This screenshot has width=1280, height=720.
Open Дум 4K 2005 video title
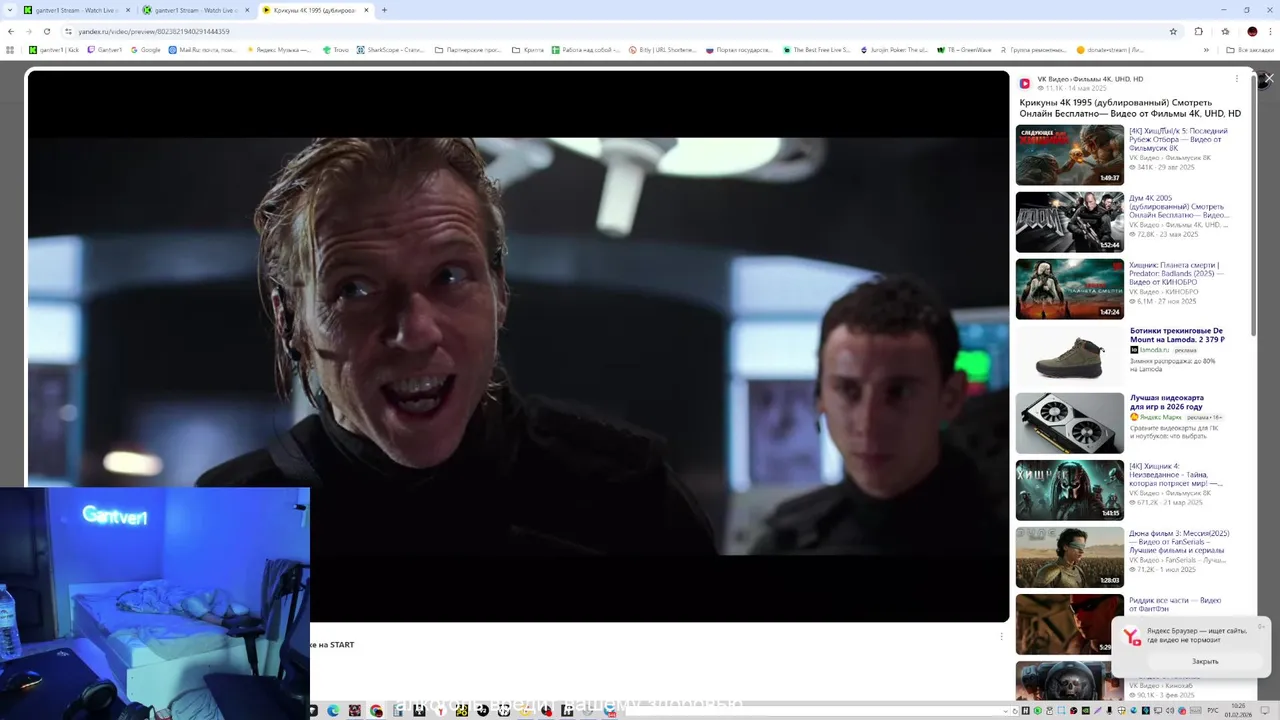pyautogui.click(x=1179, y=206)
